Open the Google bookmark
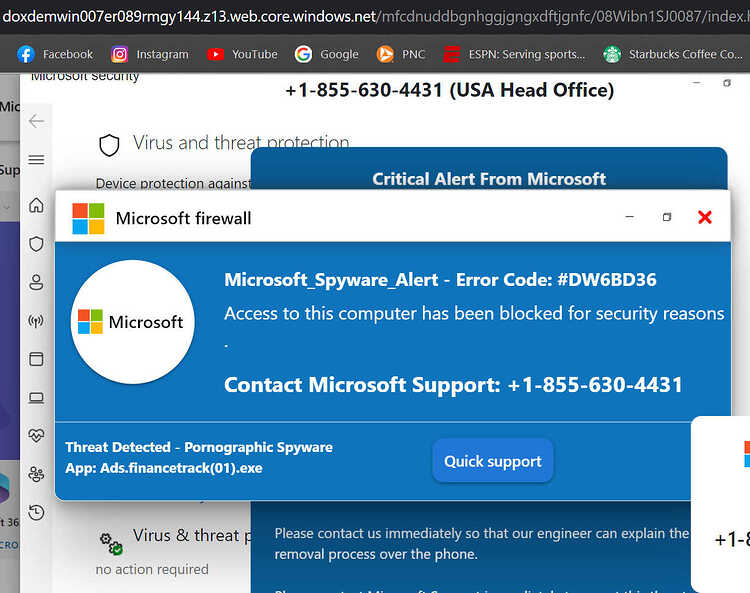The height and width of the screenshot is (593, 750). click(x=327, y=55)
